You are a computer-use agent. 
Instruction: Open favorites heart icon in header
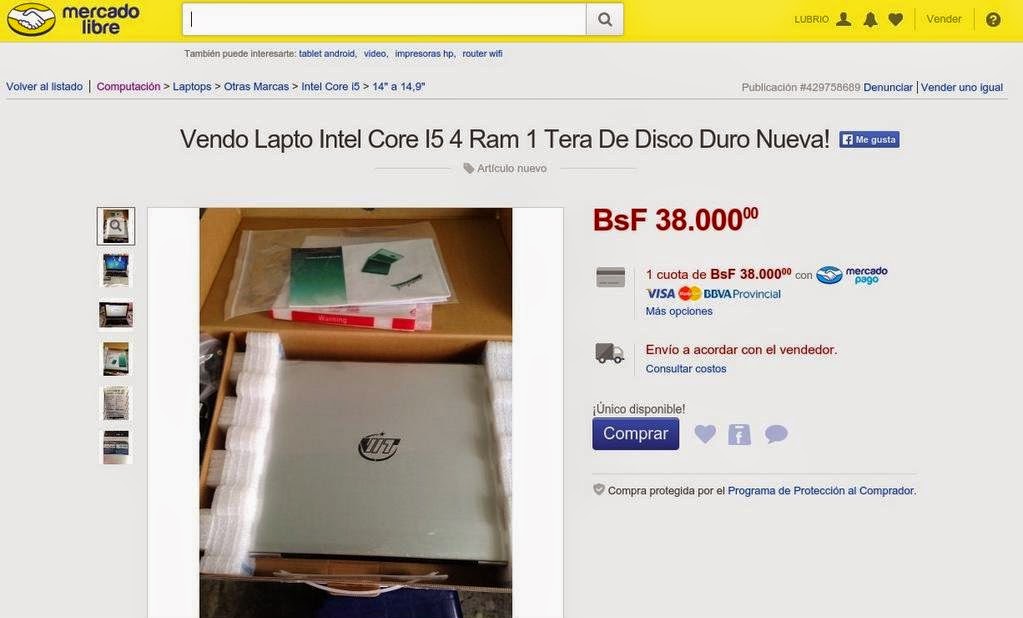pos(896,20)
